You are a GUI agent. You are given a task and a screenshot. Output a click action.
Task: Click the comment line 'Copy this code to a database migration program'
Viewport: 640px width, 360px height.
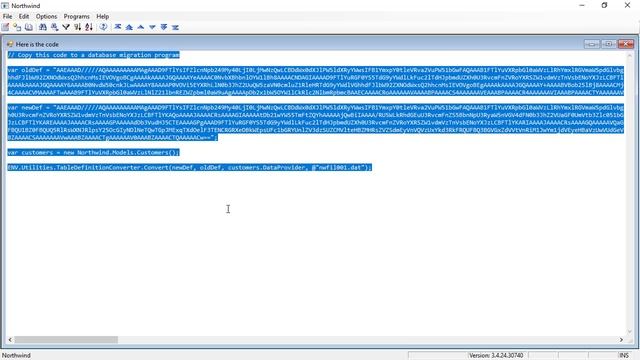coord(93,55)
